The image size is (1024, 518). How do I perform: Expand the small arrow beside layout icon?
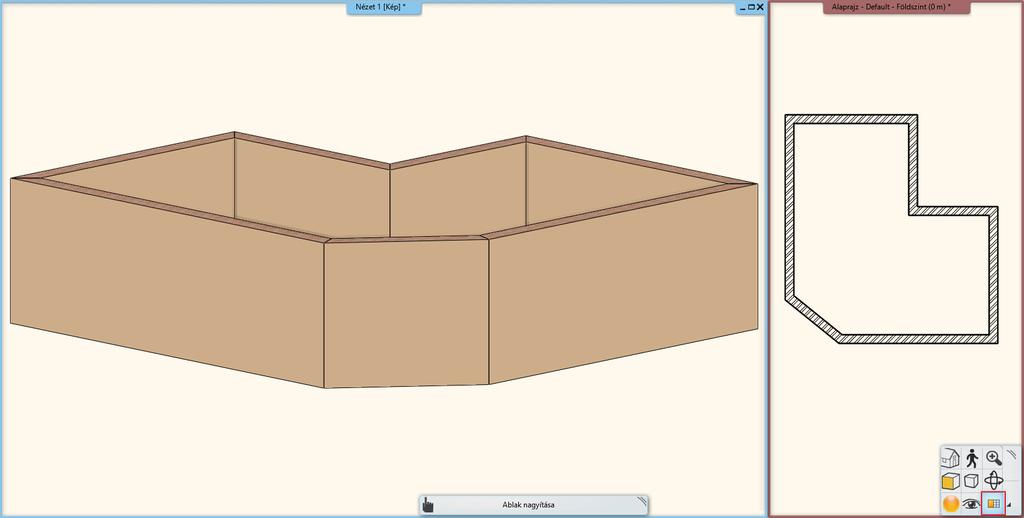1011,504
